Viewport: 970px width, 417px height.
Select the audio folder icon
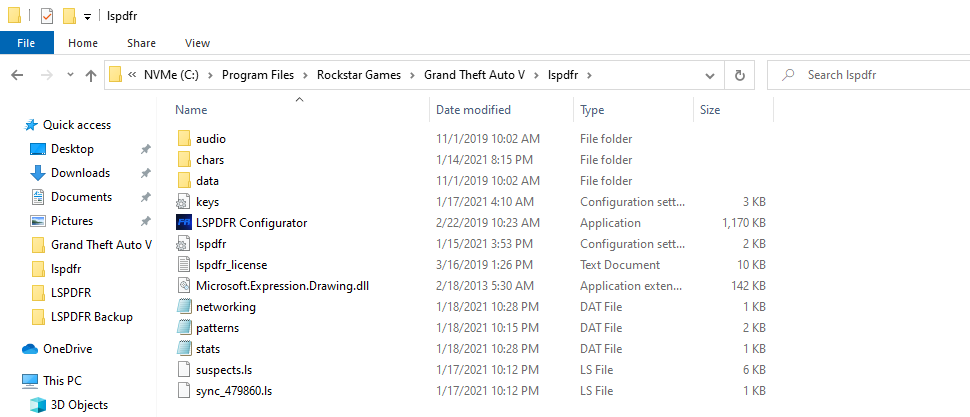pos(184,139)
